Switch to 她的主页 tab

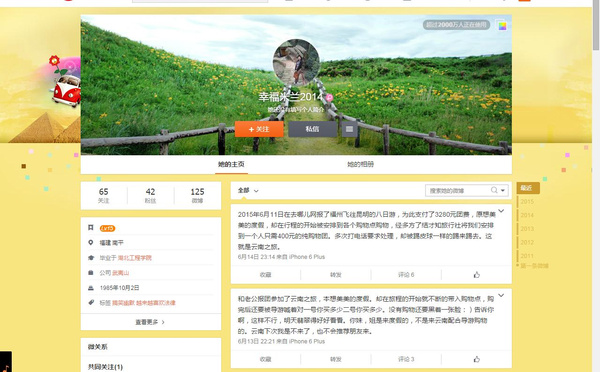pos(231,164)
